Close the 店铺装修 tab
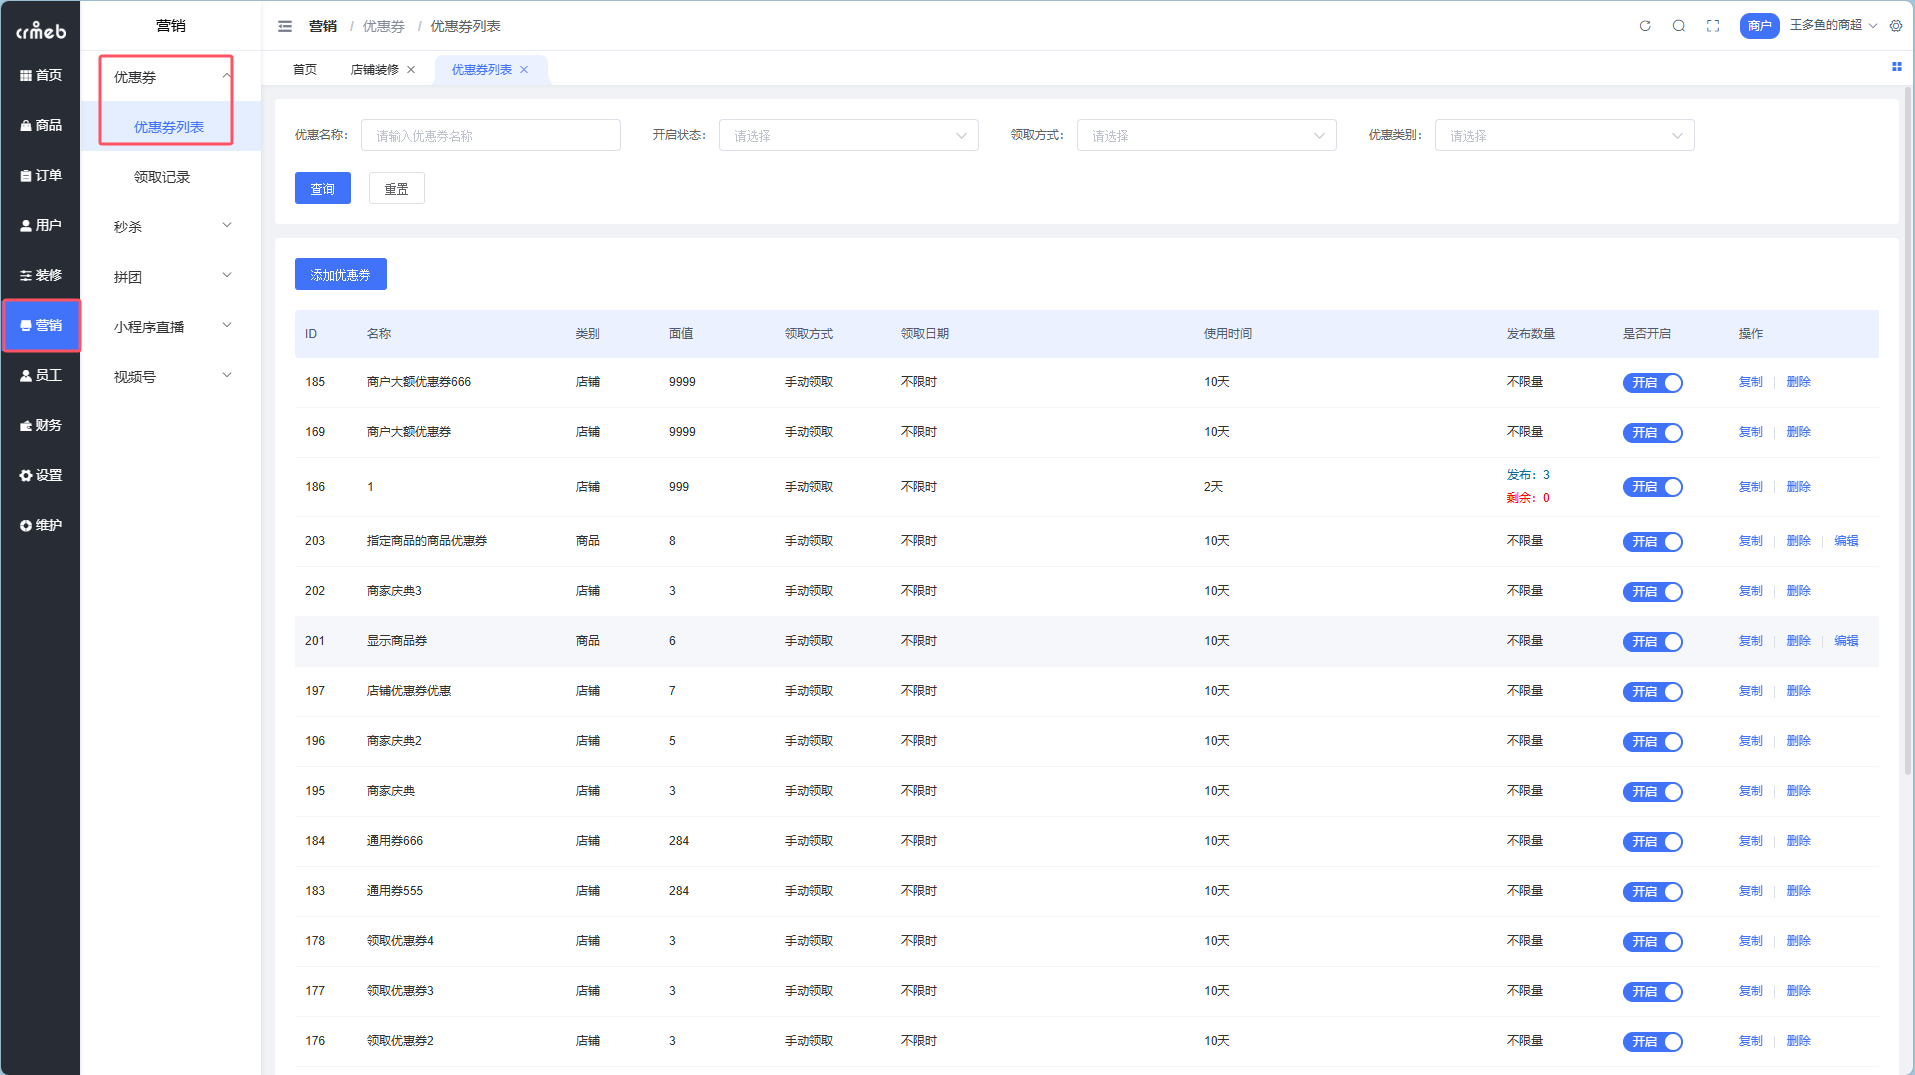Screen dimensions: 1915x1075 tap(411, 70)
